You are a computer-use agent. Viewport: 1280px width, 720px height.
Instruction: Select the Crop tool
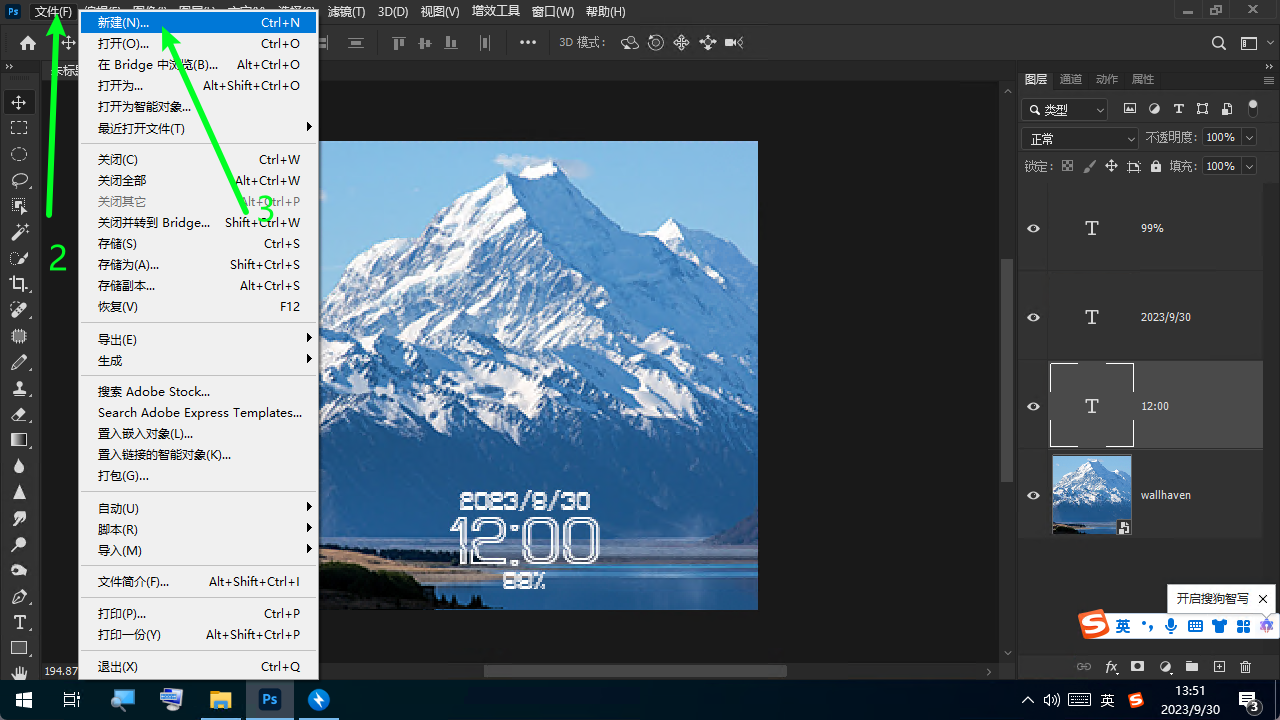click(19, 284)
